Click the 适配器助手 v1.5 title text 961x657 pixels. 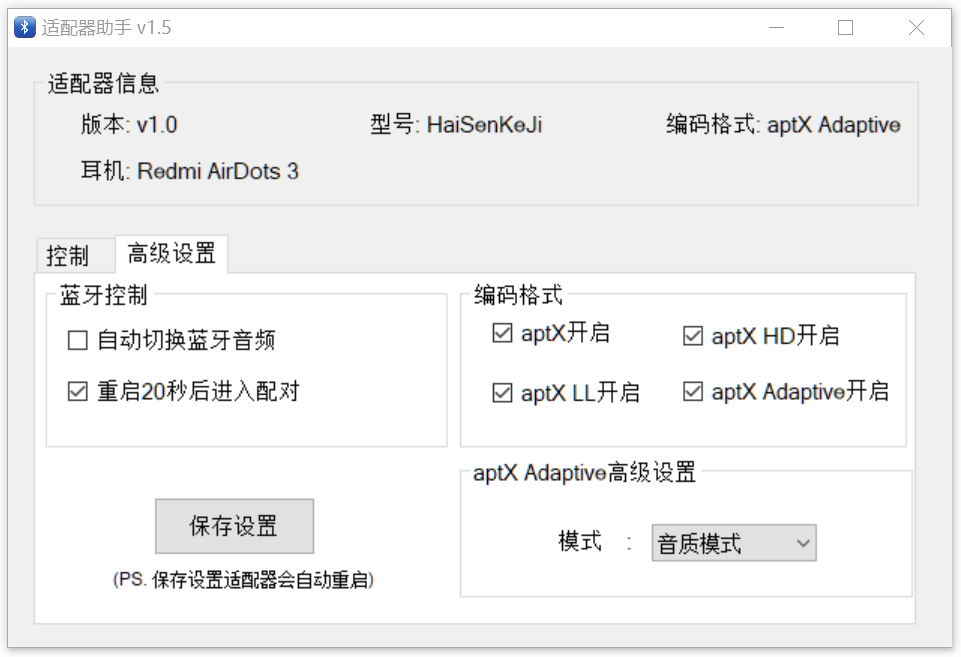tap(106, 28)
